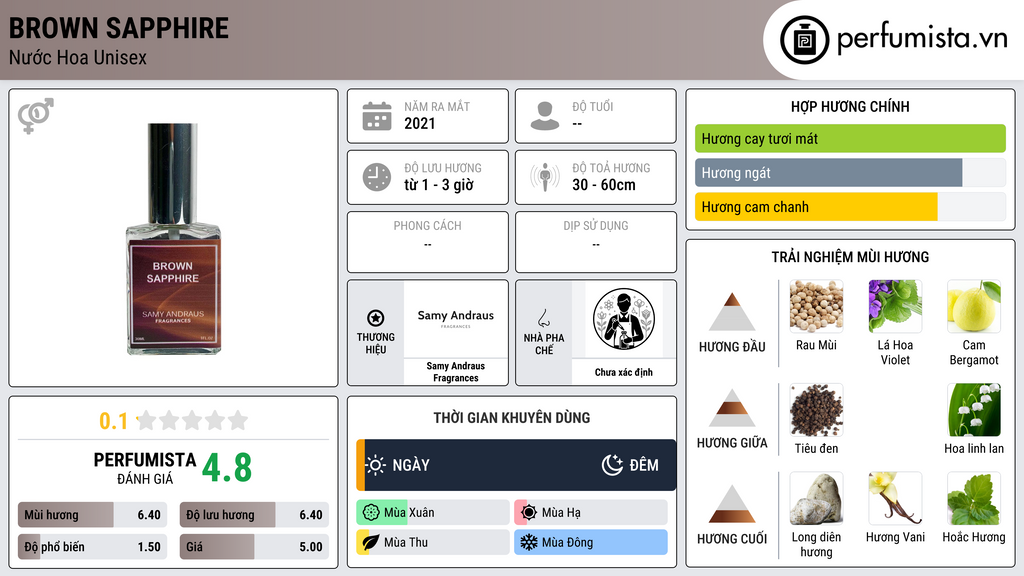Select the Lá Hoa Violet note image
This screenshot has width=1024, height=576.
tap(895, 306)
